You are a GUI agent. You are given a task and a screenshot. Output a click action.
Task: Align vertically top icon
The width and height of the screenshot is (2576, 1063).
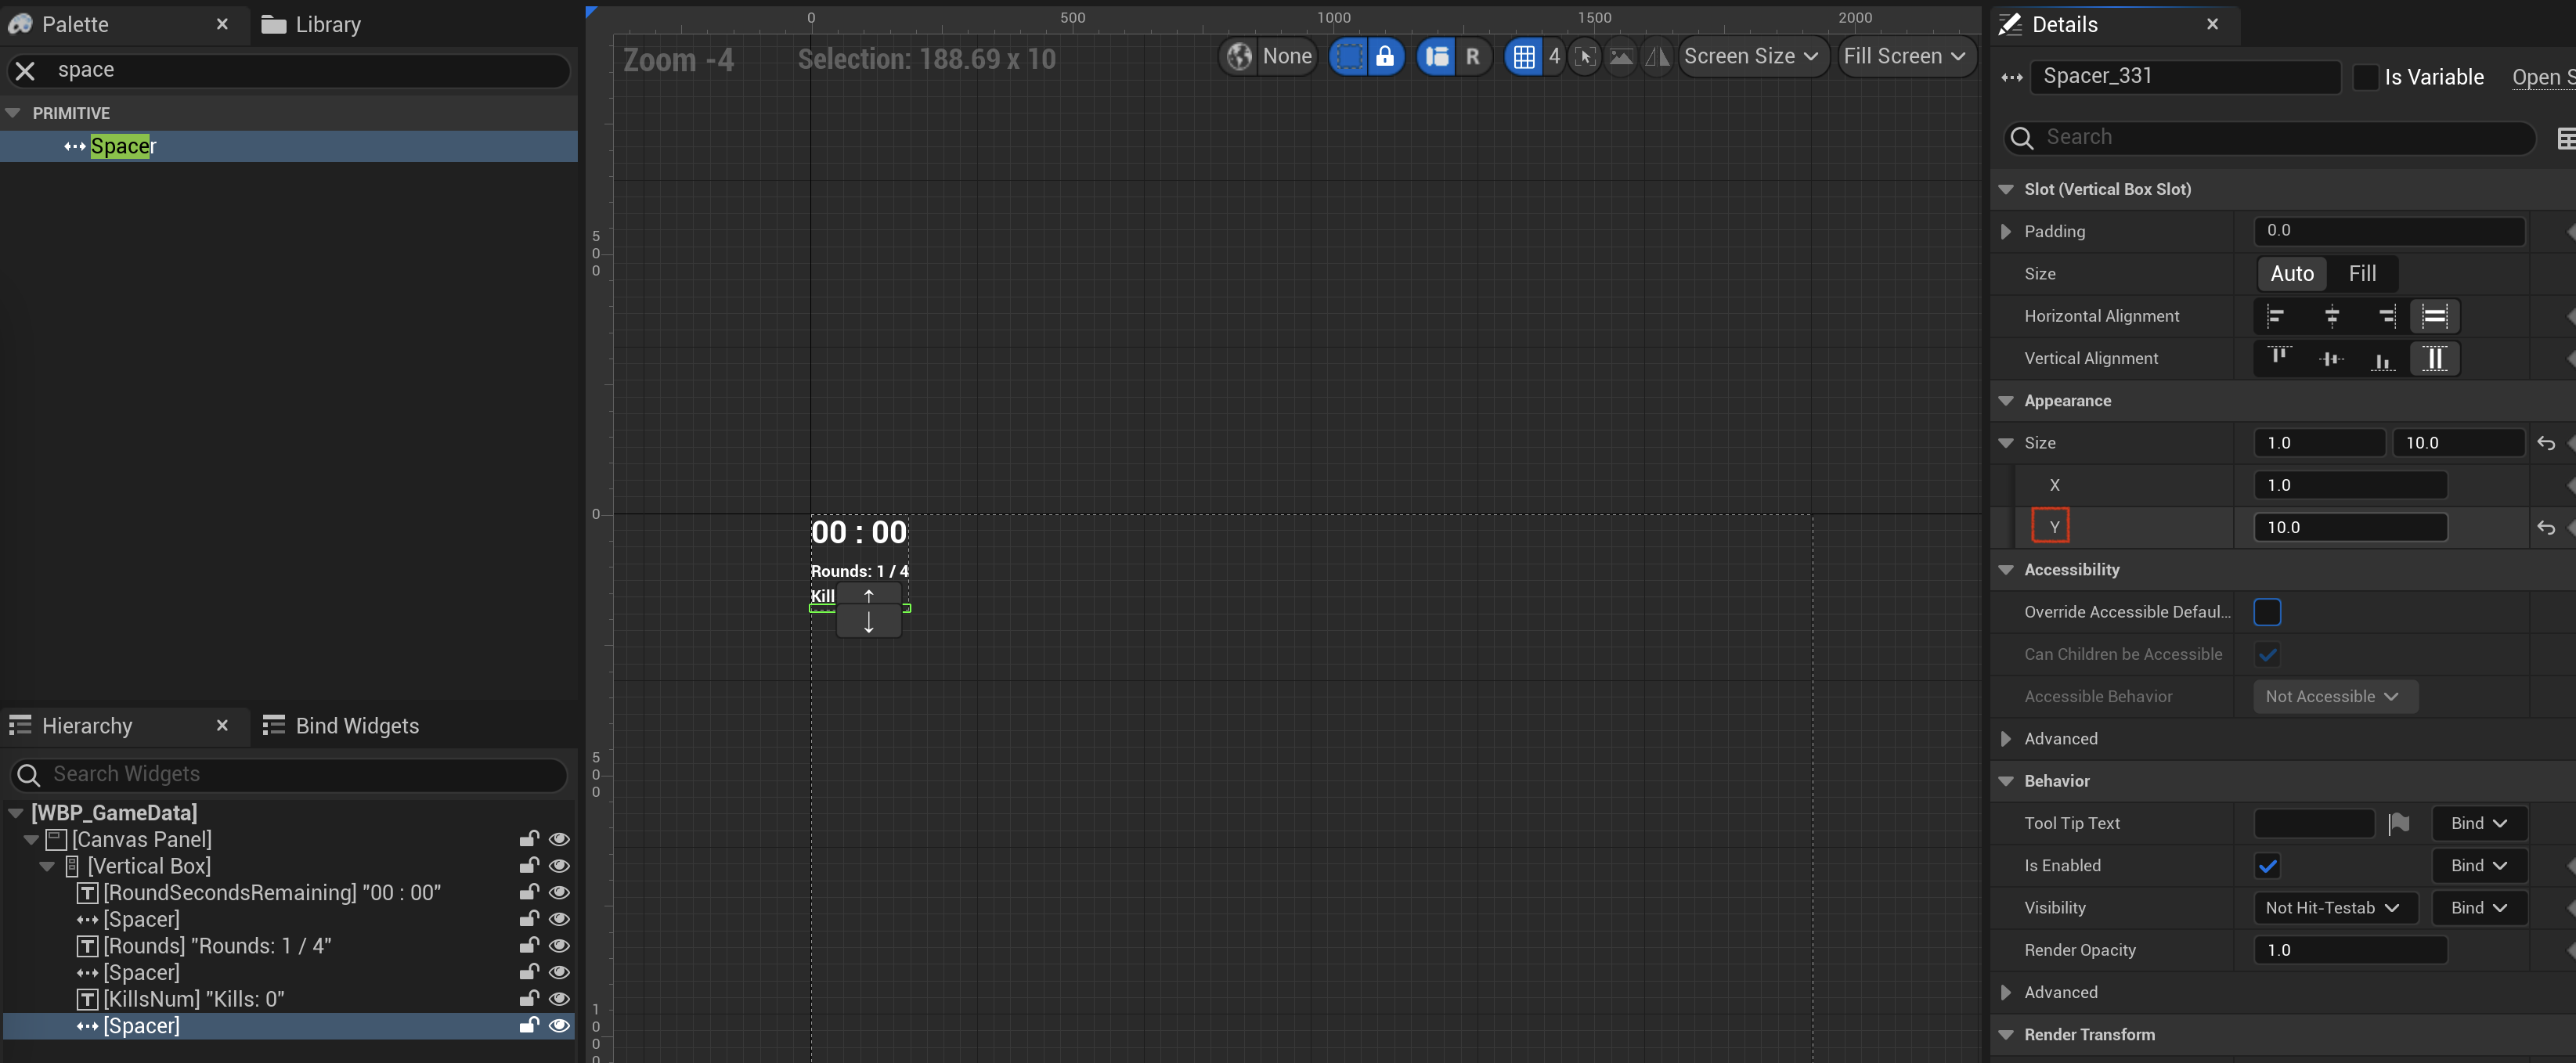(2278, 358)
